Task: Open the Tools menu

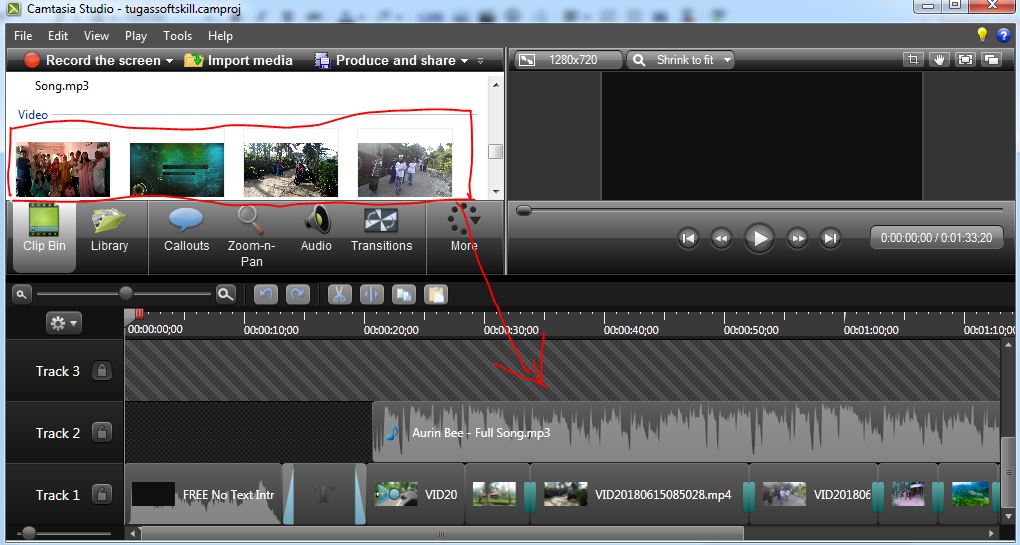Action: click(178, 36)
